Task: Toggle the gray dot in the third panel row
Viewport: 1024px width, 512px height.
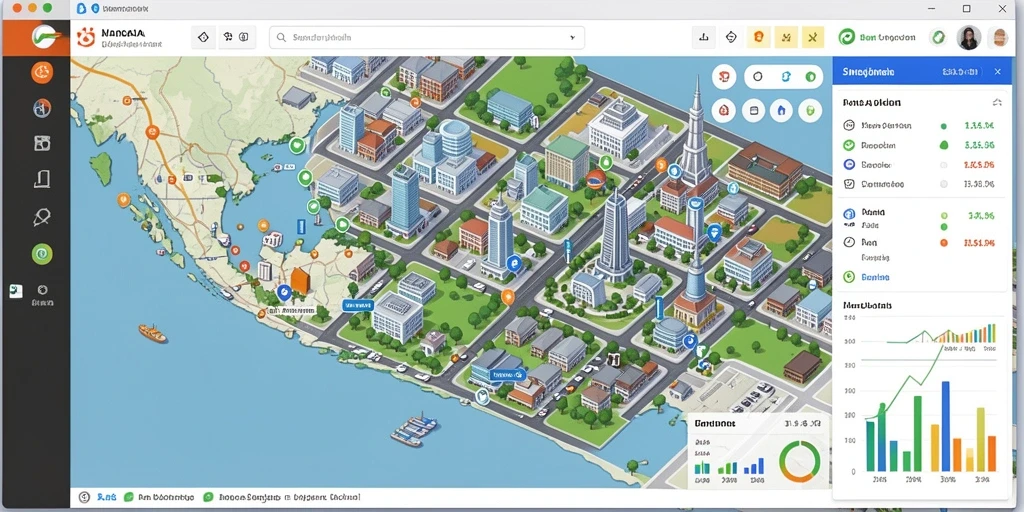Action: (943, 165)
